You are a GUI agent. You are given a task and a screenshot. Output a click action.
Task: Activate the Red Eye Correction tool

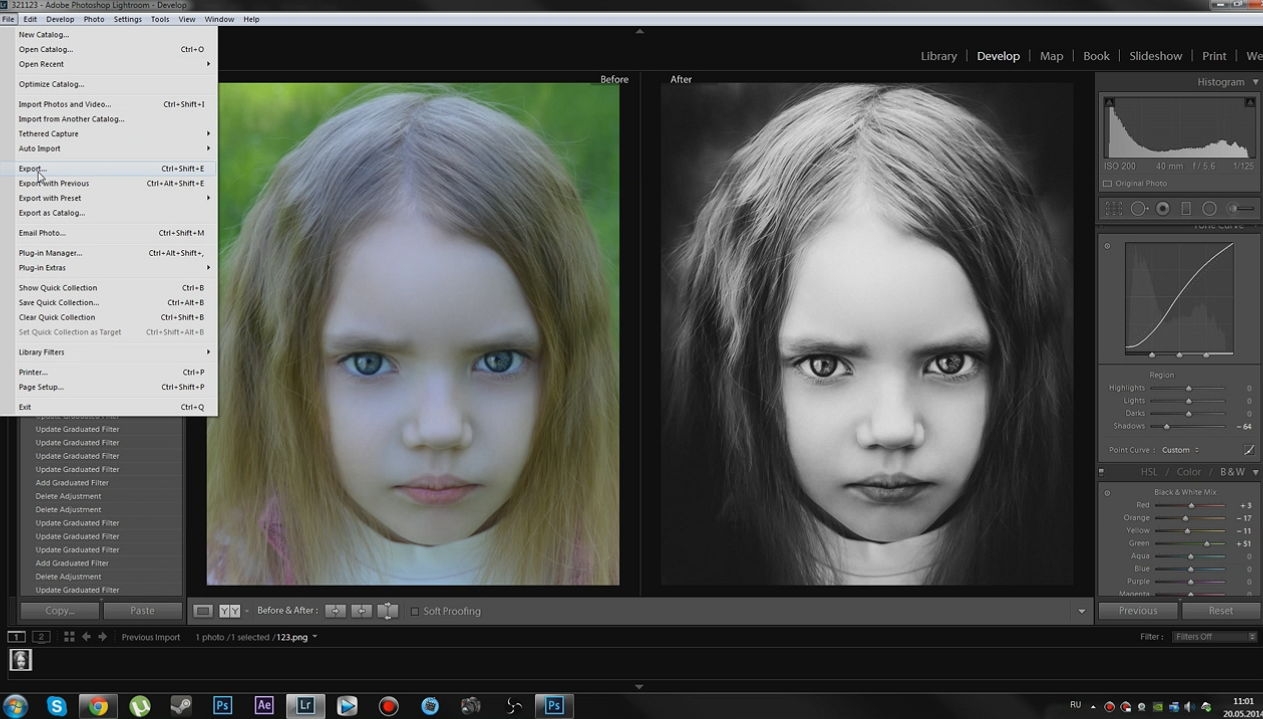(1162, 209)
